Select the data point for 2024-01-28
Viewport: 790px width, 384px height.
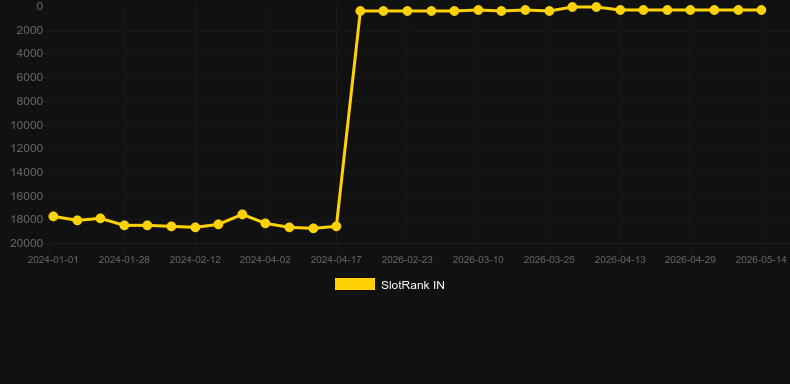124,225
